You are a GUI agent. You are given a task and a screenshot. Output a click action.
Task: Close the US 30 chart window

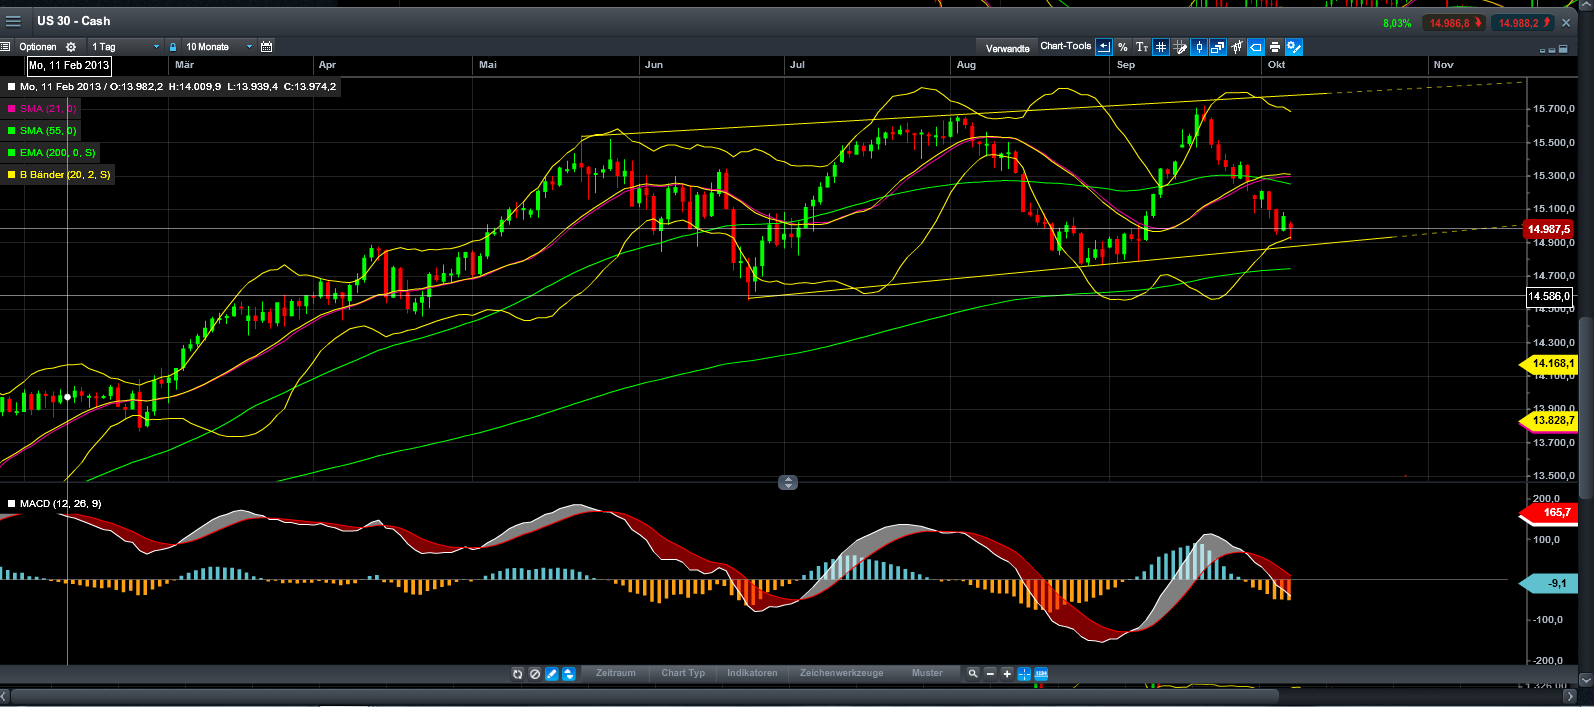click(1567, 23)
